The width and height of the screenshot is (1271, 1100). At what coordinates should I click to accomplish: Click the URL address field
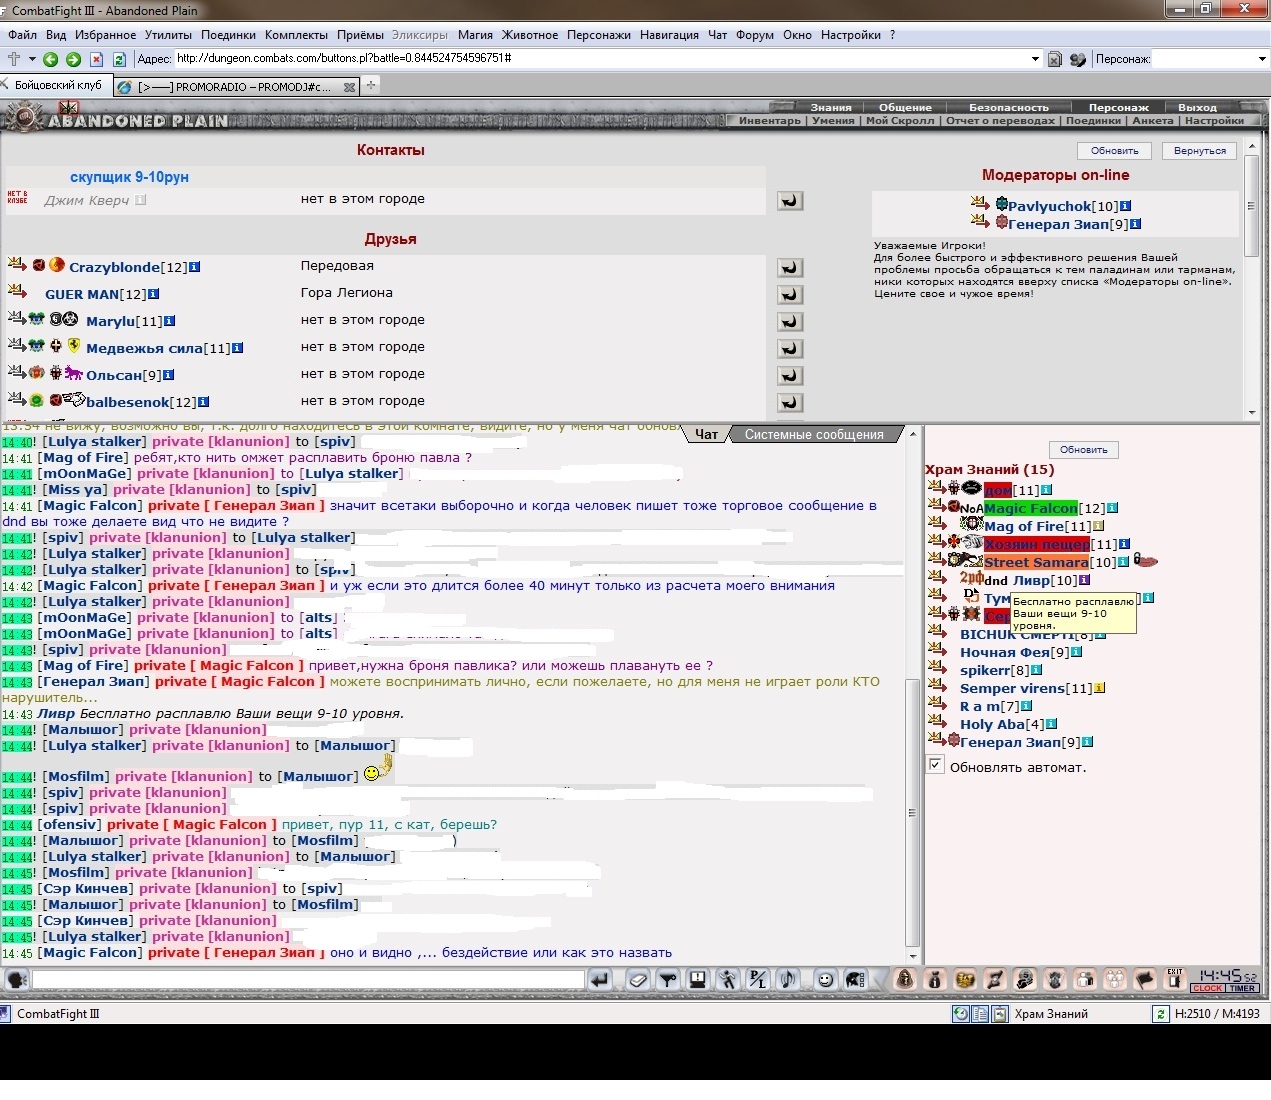click(x=601, y=59)
